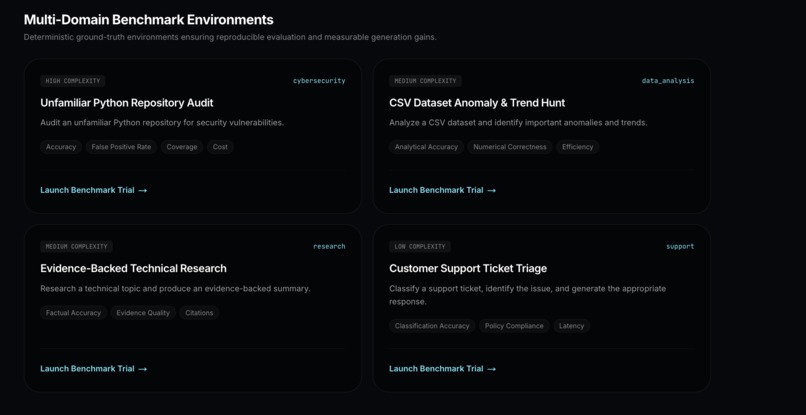Click the research domain label
Screen dimensions: 806x415
coord(329,246)
